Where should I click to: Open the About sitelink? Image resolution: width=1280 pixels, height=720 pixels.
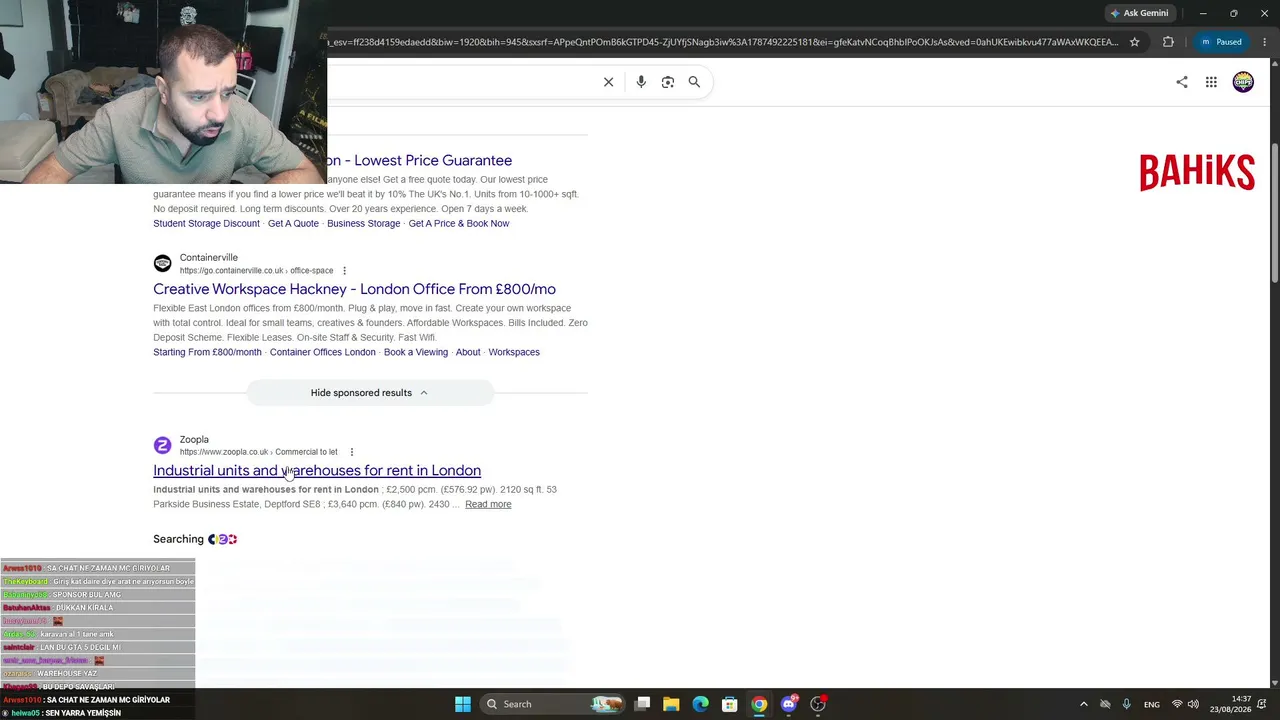468,352
